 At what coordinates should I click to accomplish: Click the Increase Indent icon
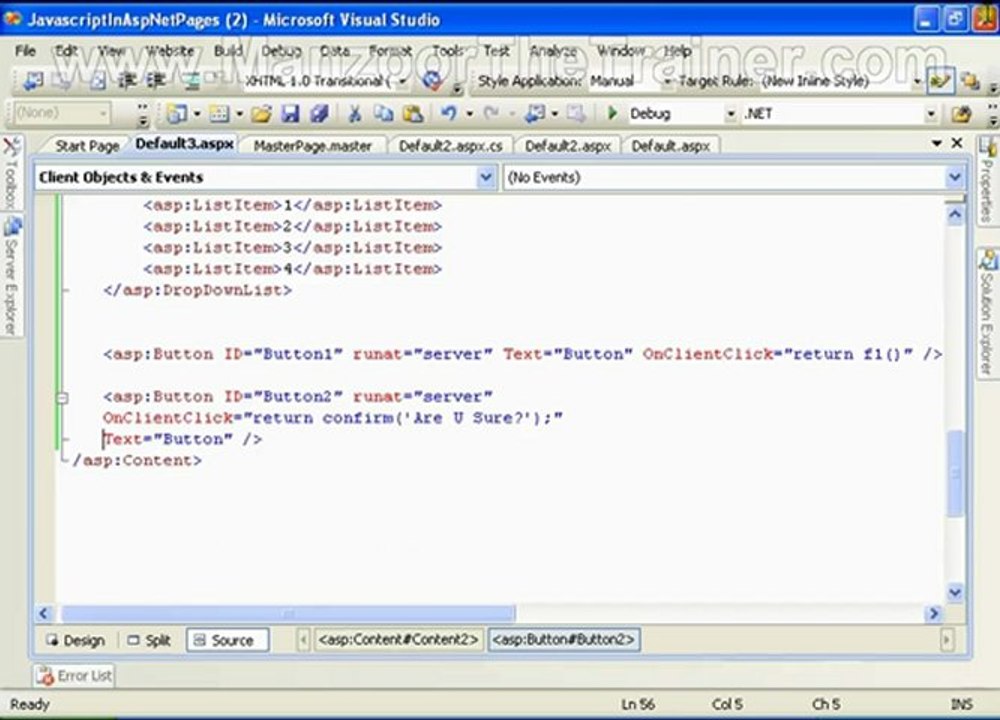click(x=156, y=81)
